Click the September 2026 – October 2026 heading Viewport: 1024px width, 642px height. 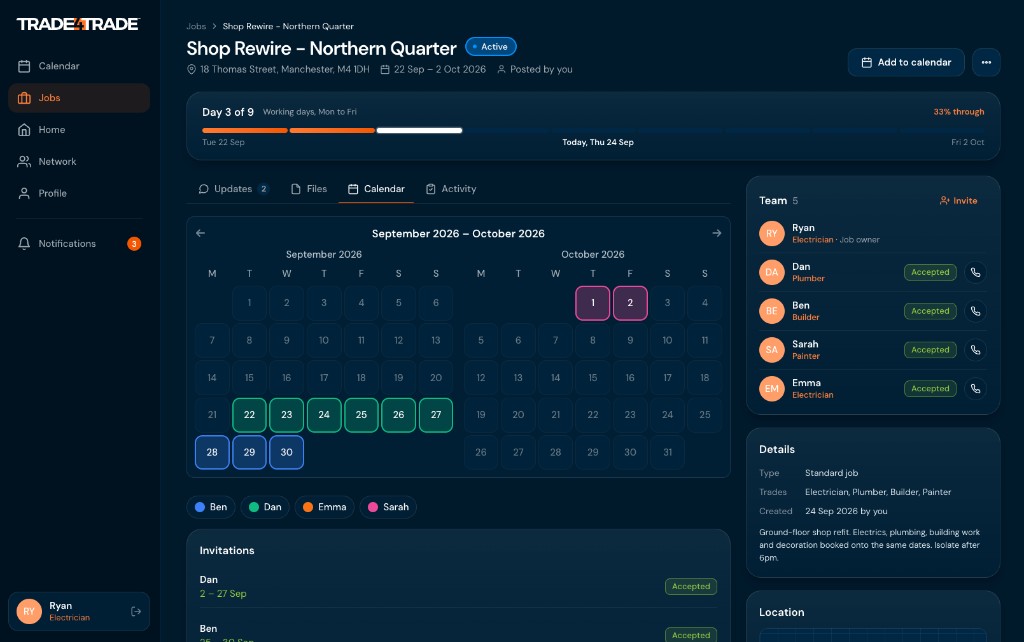[x=458, y=233]
